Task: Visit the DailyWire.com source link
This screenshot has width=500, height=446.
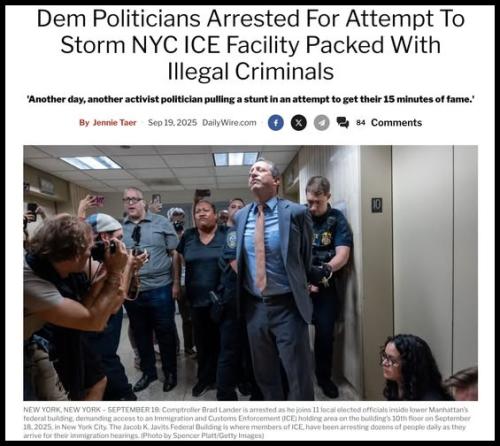Action: 229,123
